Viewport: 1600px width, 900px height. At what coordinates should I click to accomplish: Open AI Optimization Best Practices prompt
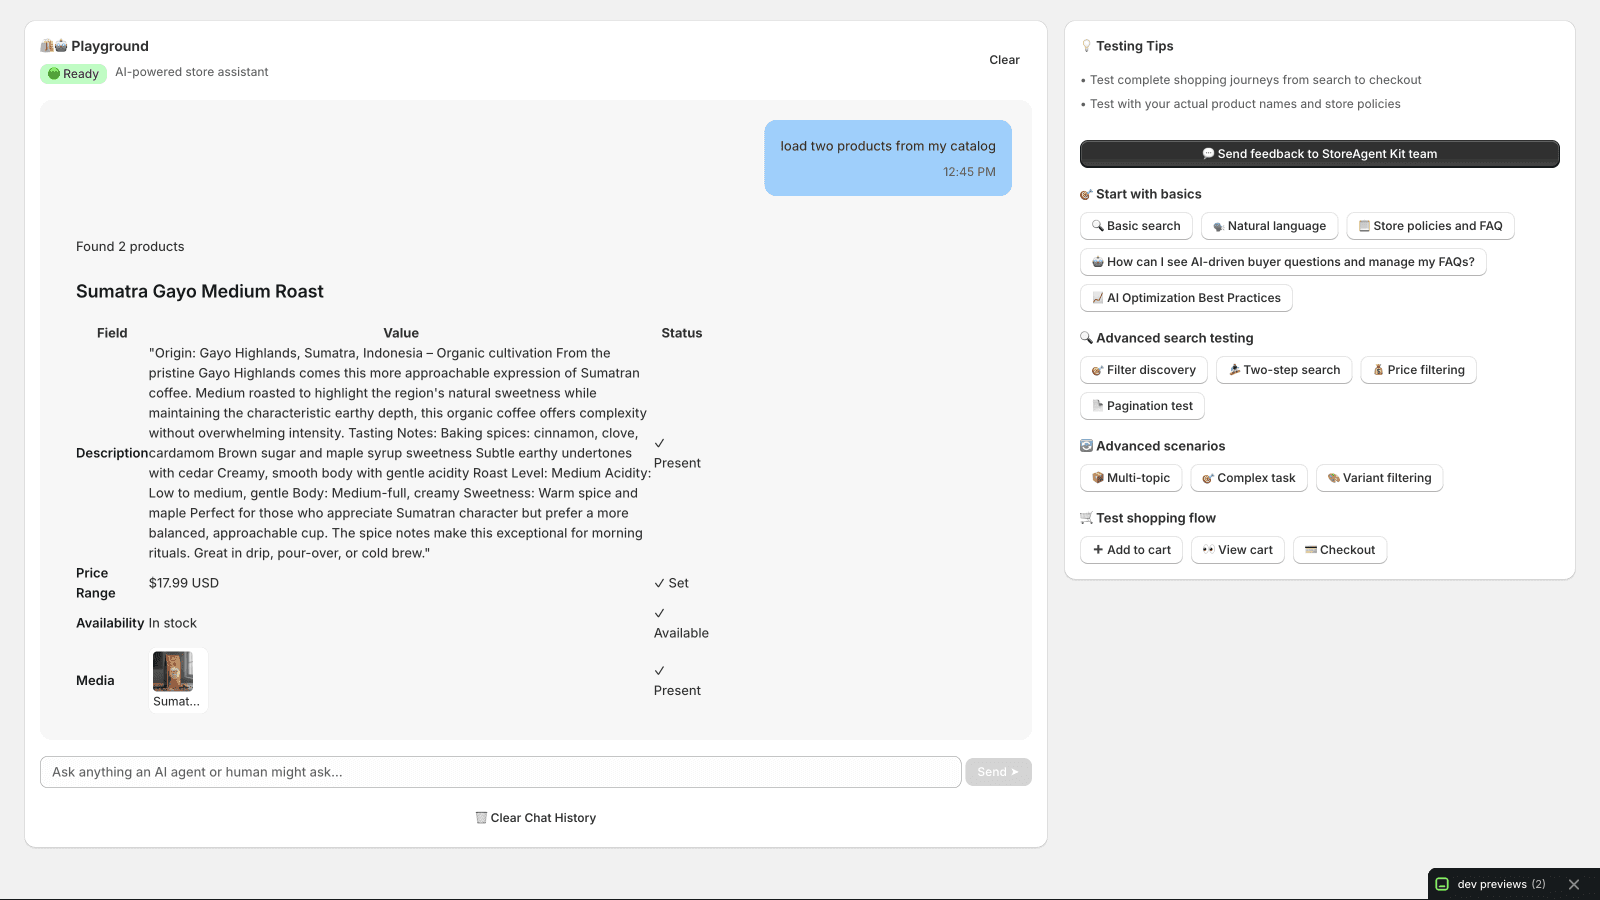pyautogui.click(x=1186, y=298)
